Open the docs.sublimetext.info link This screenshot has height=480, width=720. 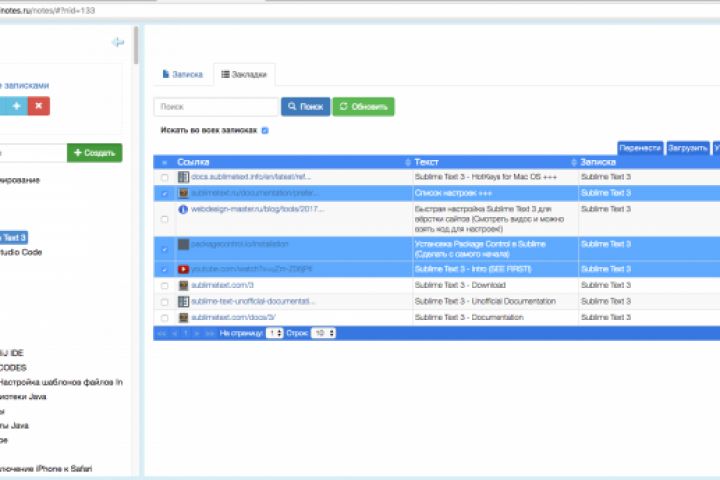pos(251,177)
